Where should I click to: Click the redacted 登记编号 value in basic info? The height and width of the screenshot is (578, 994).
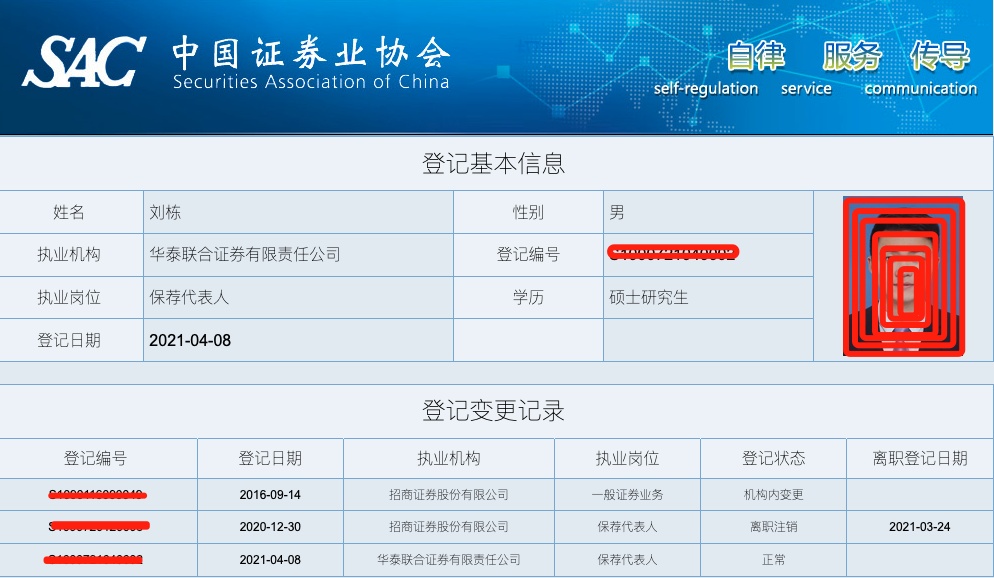[x=672, y=253]
